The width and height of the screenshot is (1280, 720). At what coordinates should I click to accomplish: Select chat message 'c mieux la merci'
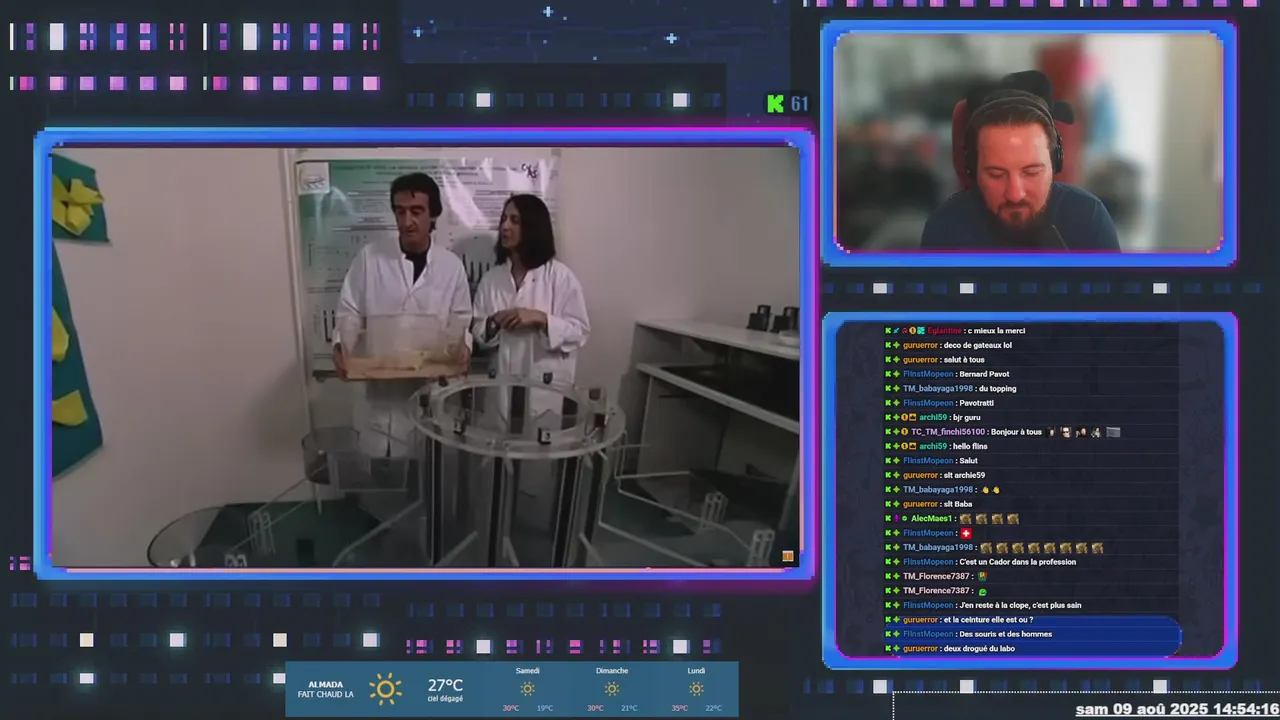996,331
